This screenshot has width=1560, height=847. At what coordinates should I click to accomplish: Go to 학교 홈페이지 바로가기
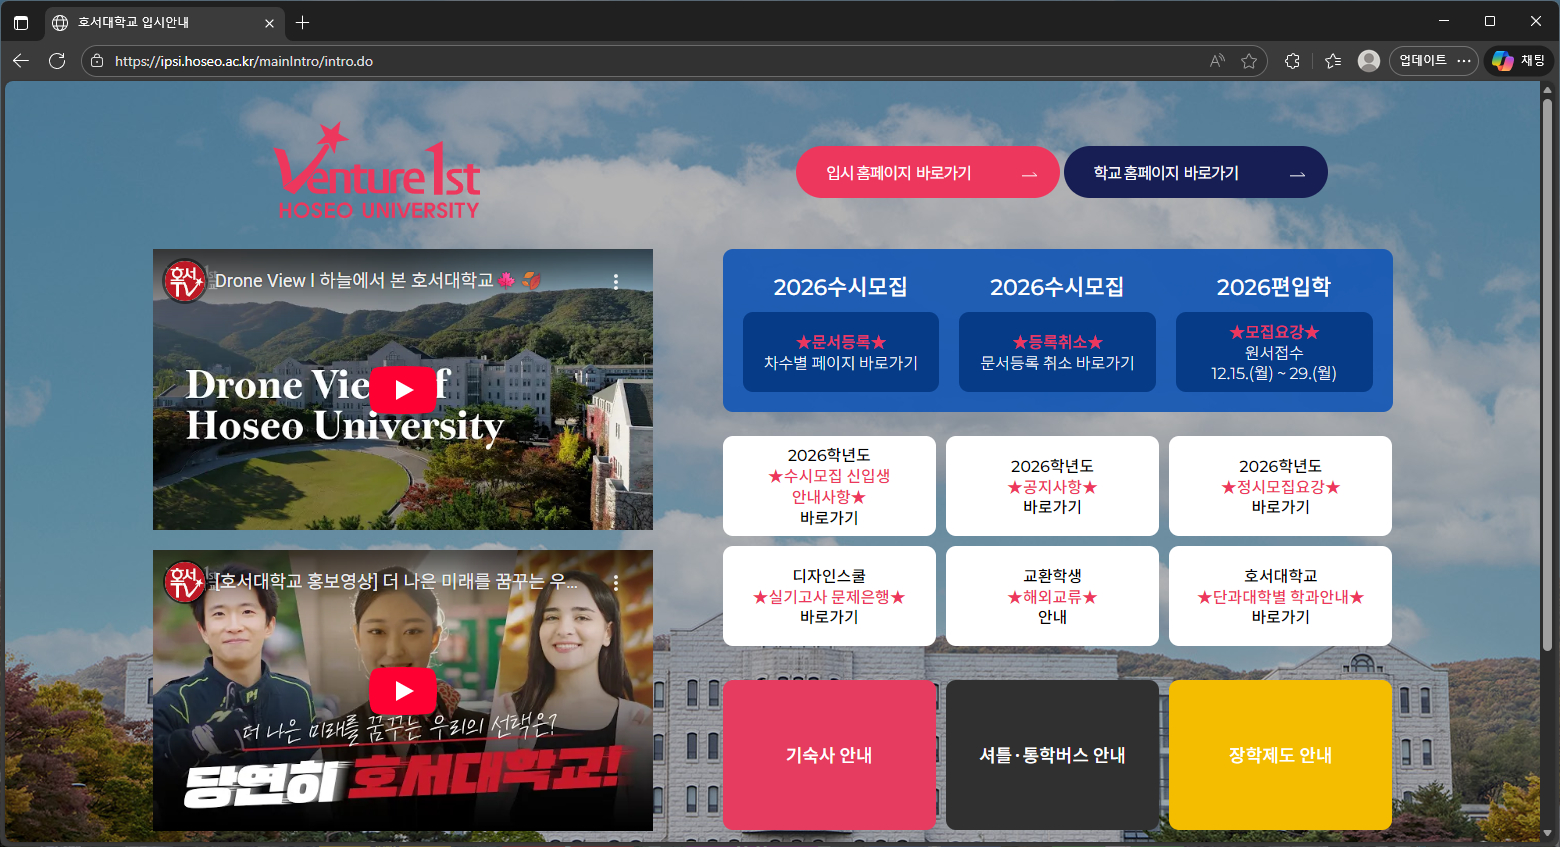pyautogui.click(x=1195, y=173)
